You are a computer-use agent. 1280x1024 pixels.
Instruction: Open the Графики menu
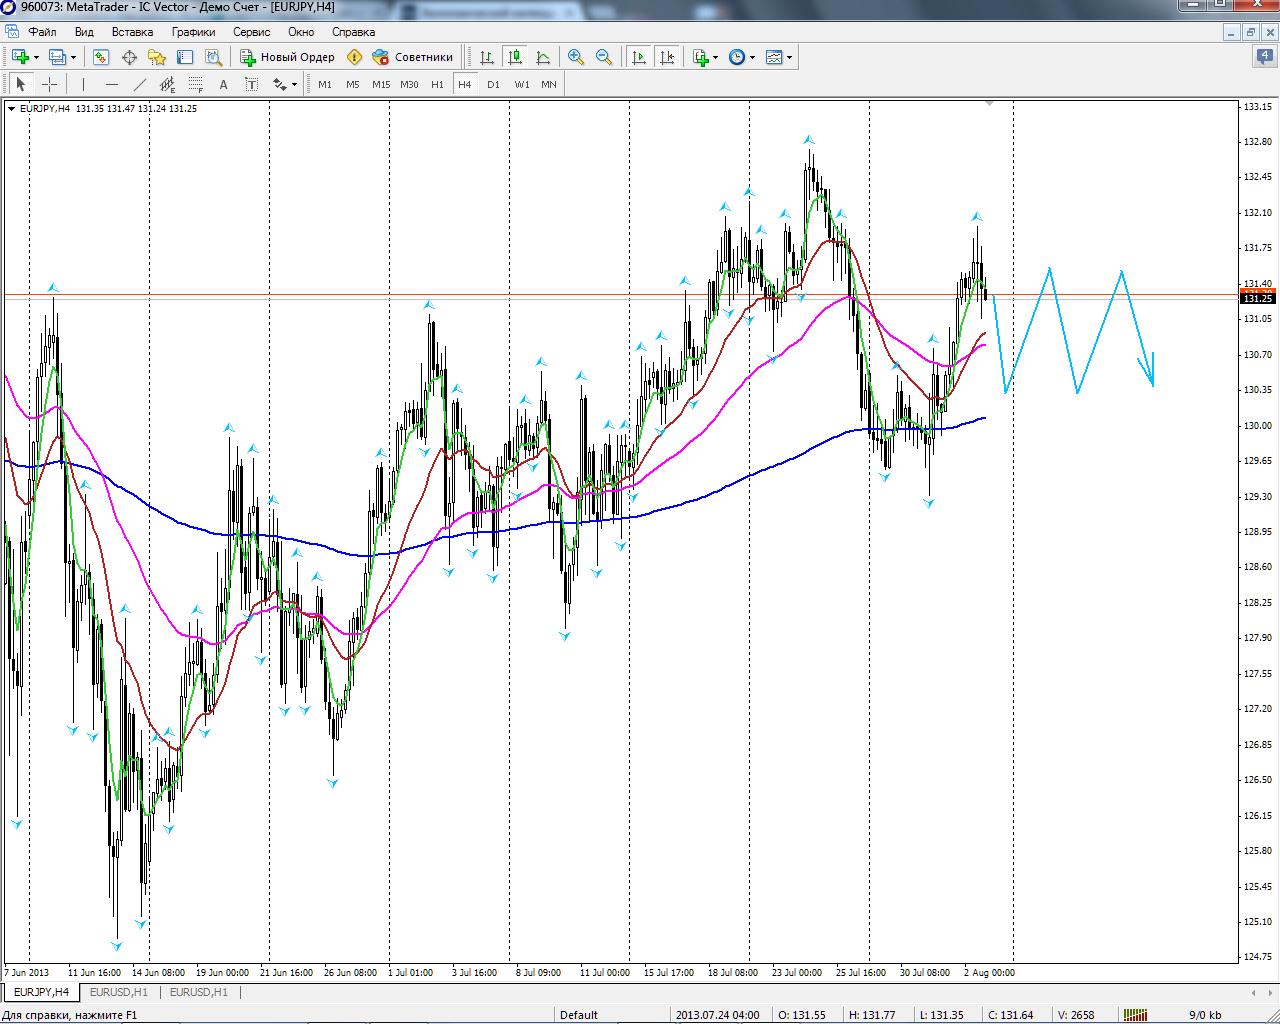pos(193,32)
